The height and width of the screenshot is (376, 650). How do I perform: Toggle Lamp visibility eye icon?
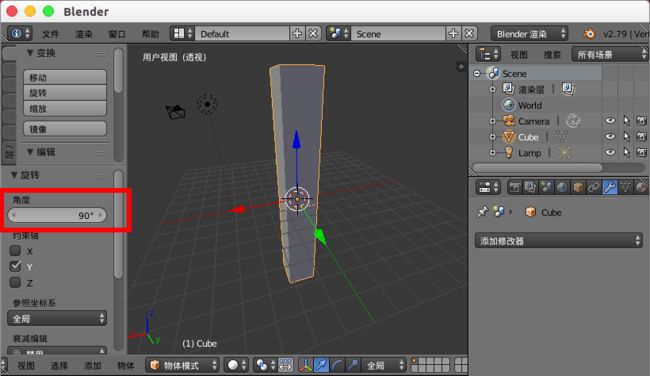click(x=610, y=152)
